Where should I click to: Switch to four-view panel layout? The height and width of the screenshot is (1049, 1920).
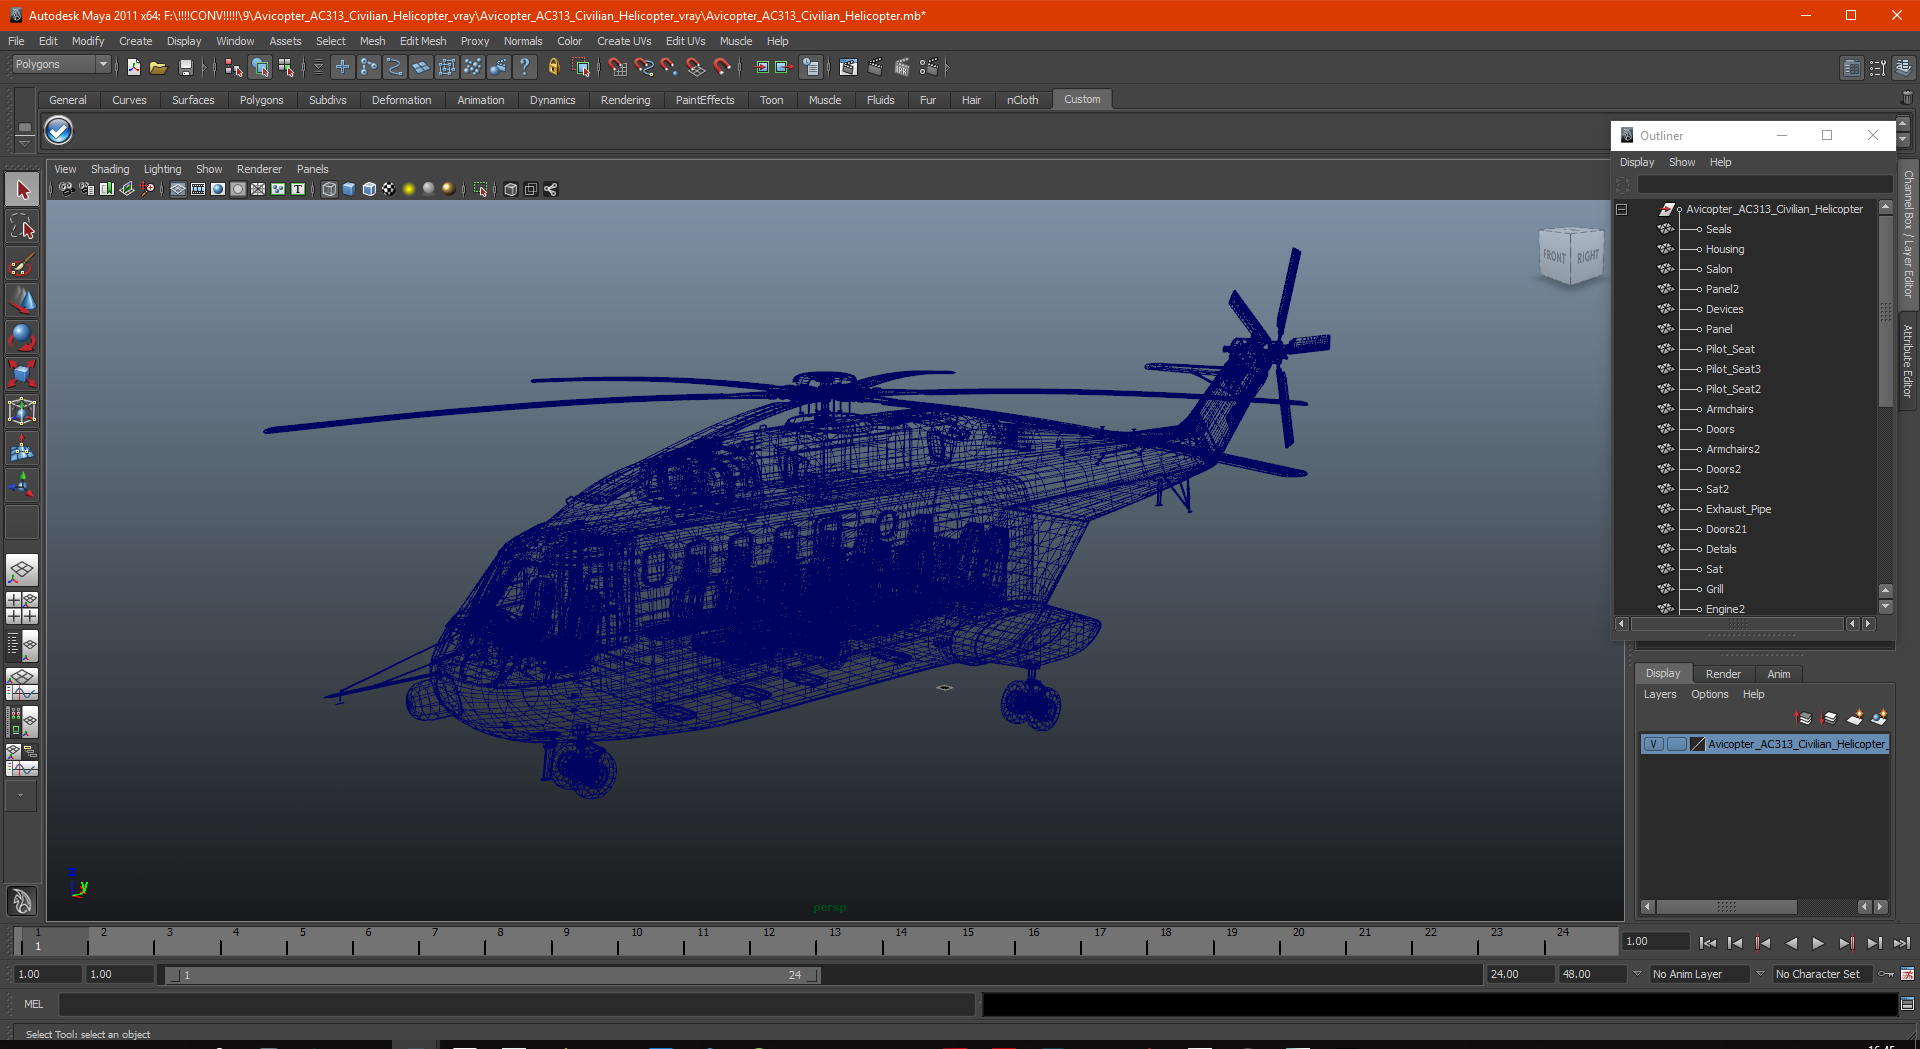(22, 608)
